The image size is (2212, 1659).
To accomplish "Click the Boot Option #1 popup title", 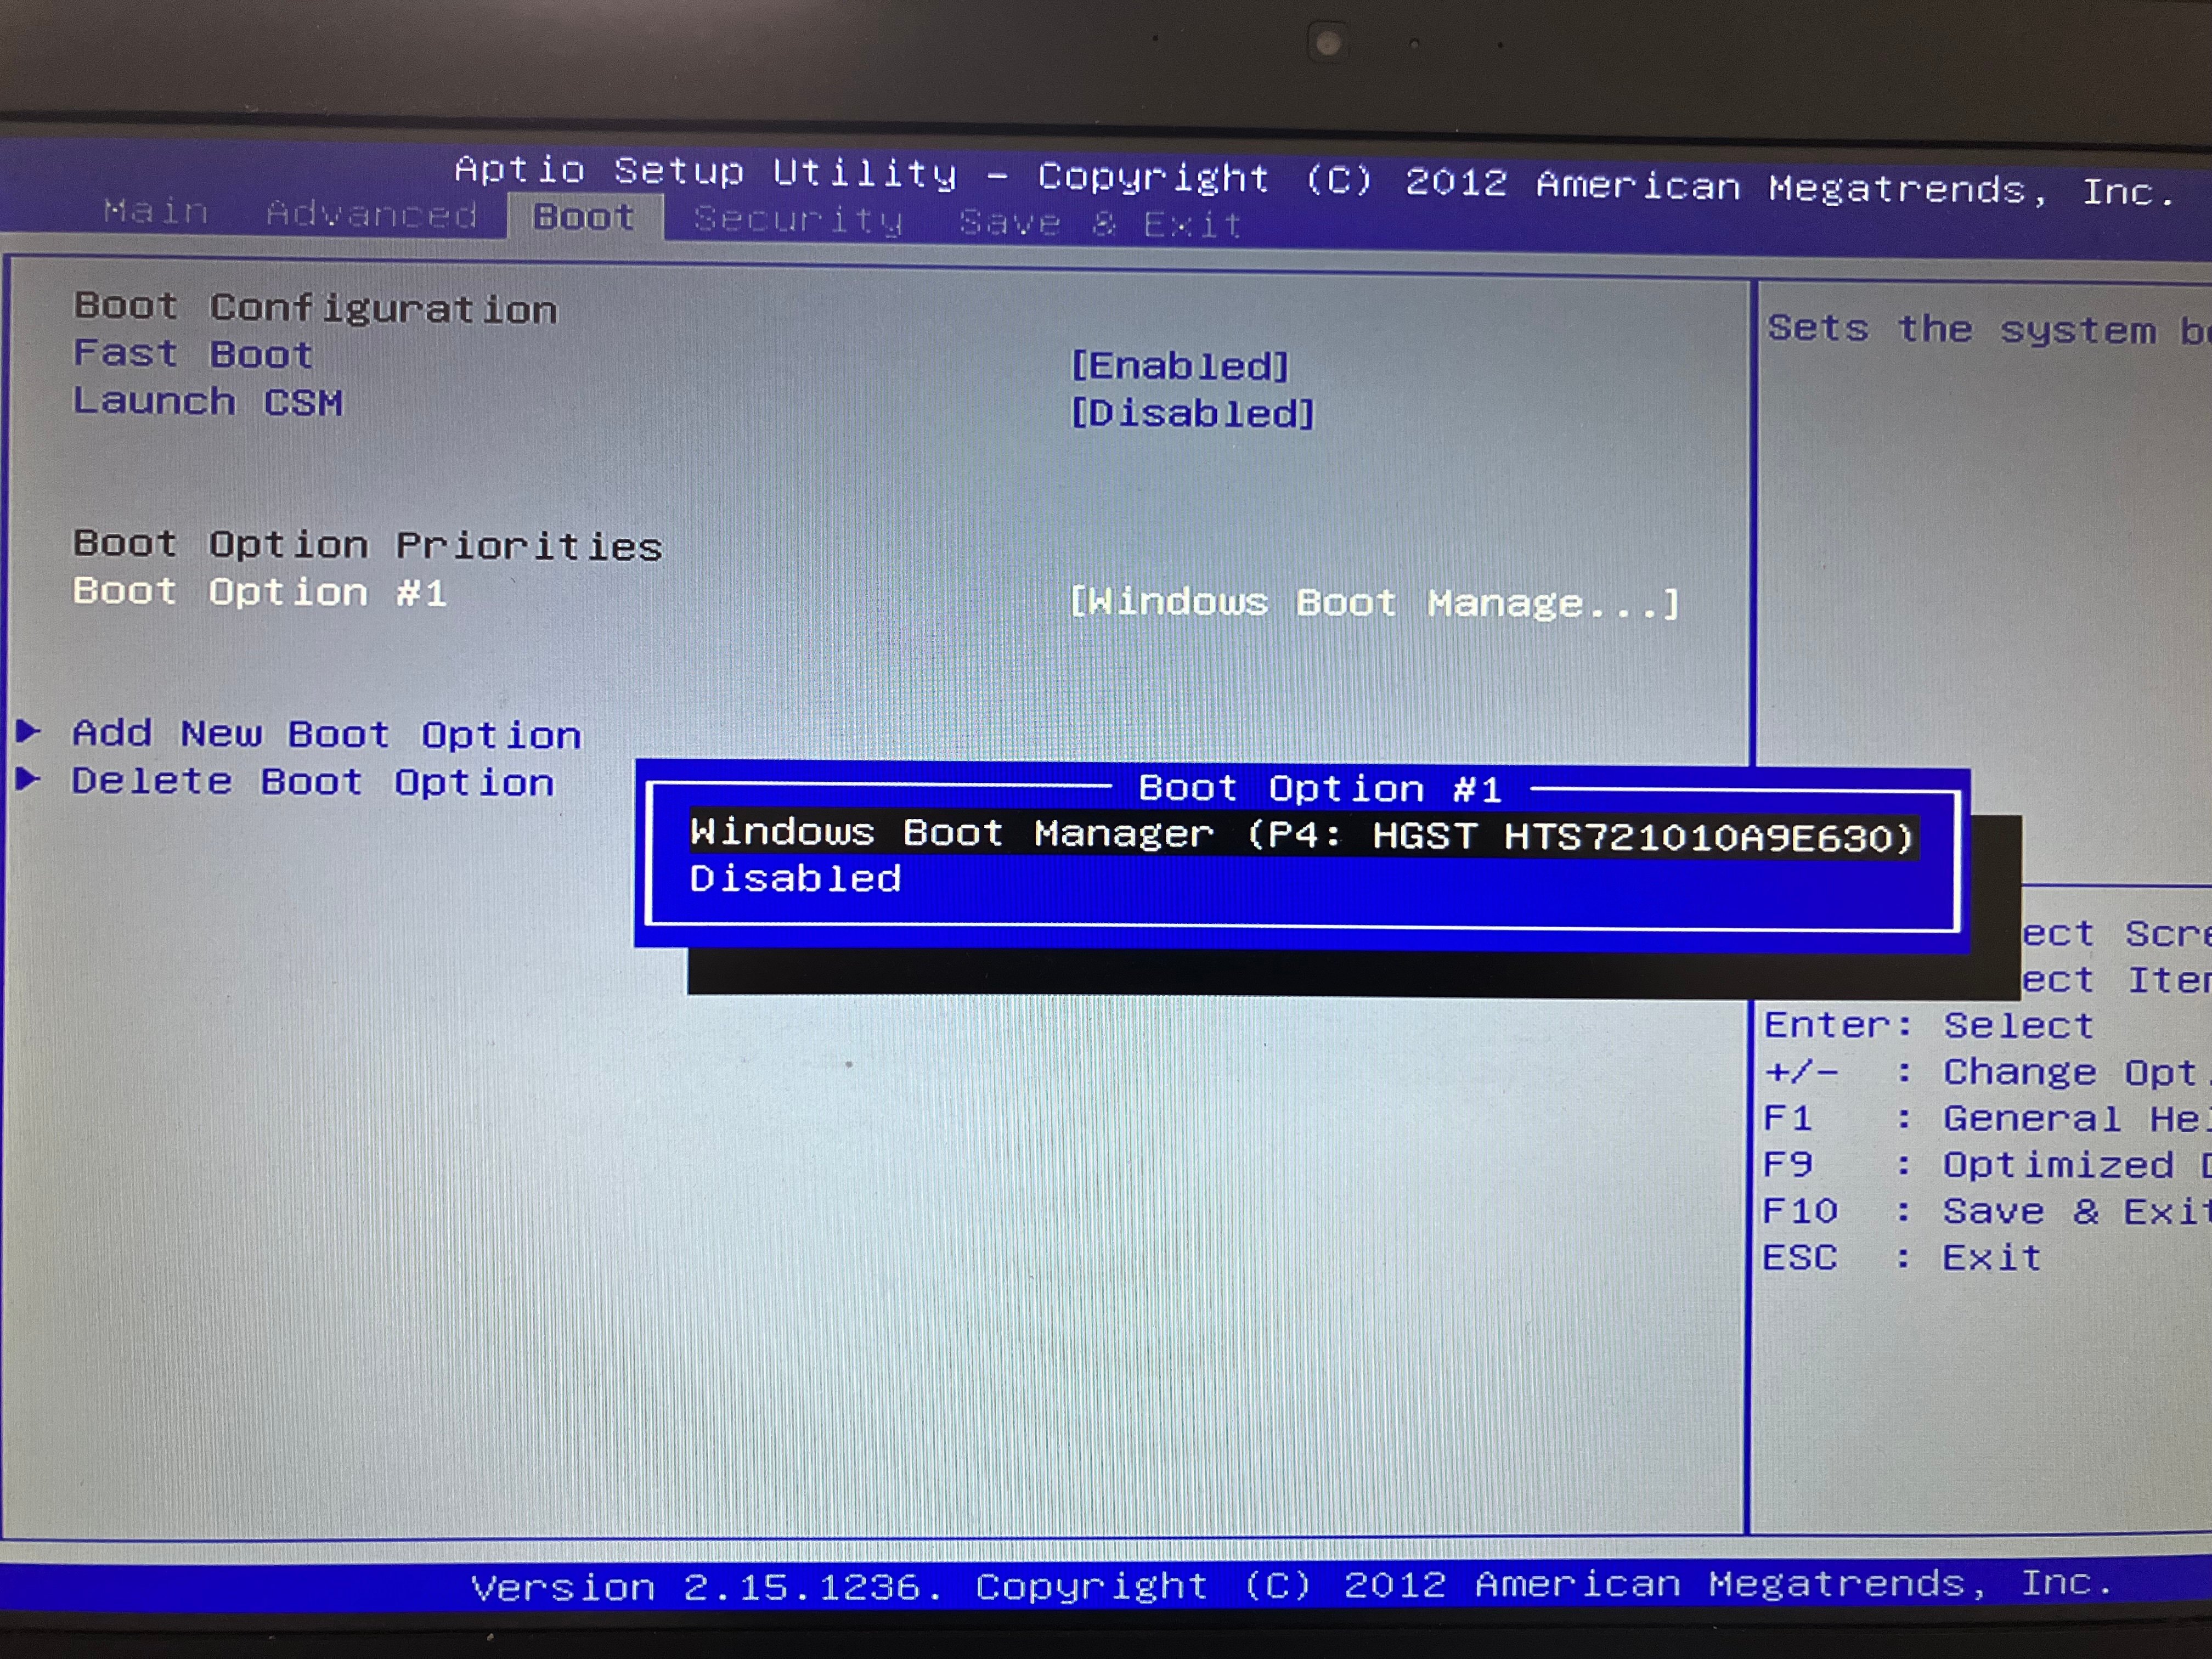I will point(1320,789).
